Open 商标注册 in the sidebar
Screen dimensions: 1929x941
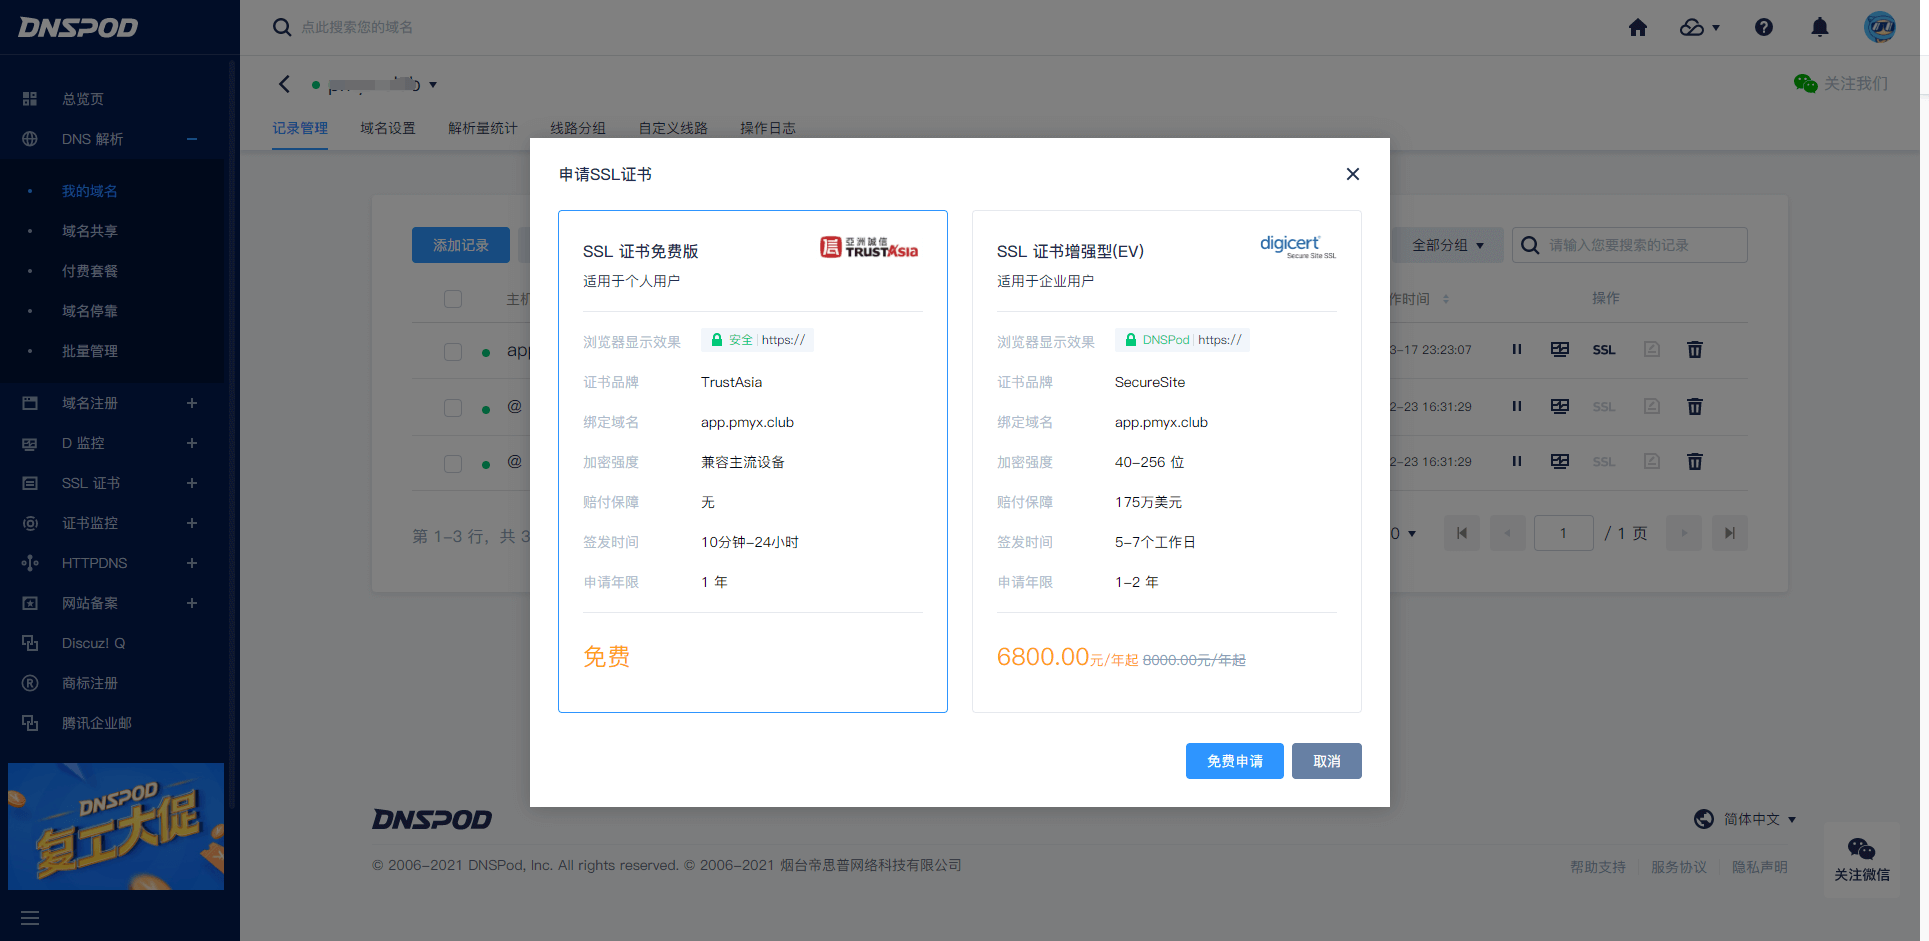tap(90, 683)
